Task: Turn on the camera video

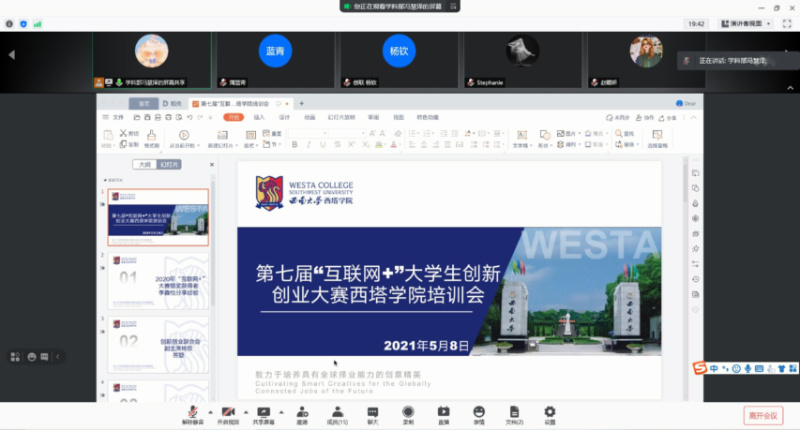Action: tap(228, 413)
